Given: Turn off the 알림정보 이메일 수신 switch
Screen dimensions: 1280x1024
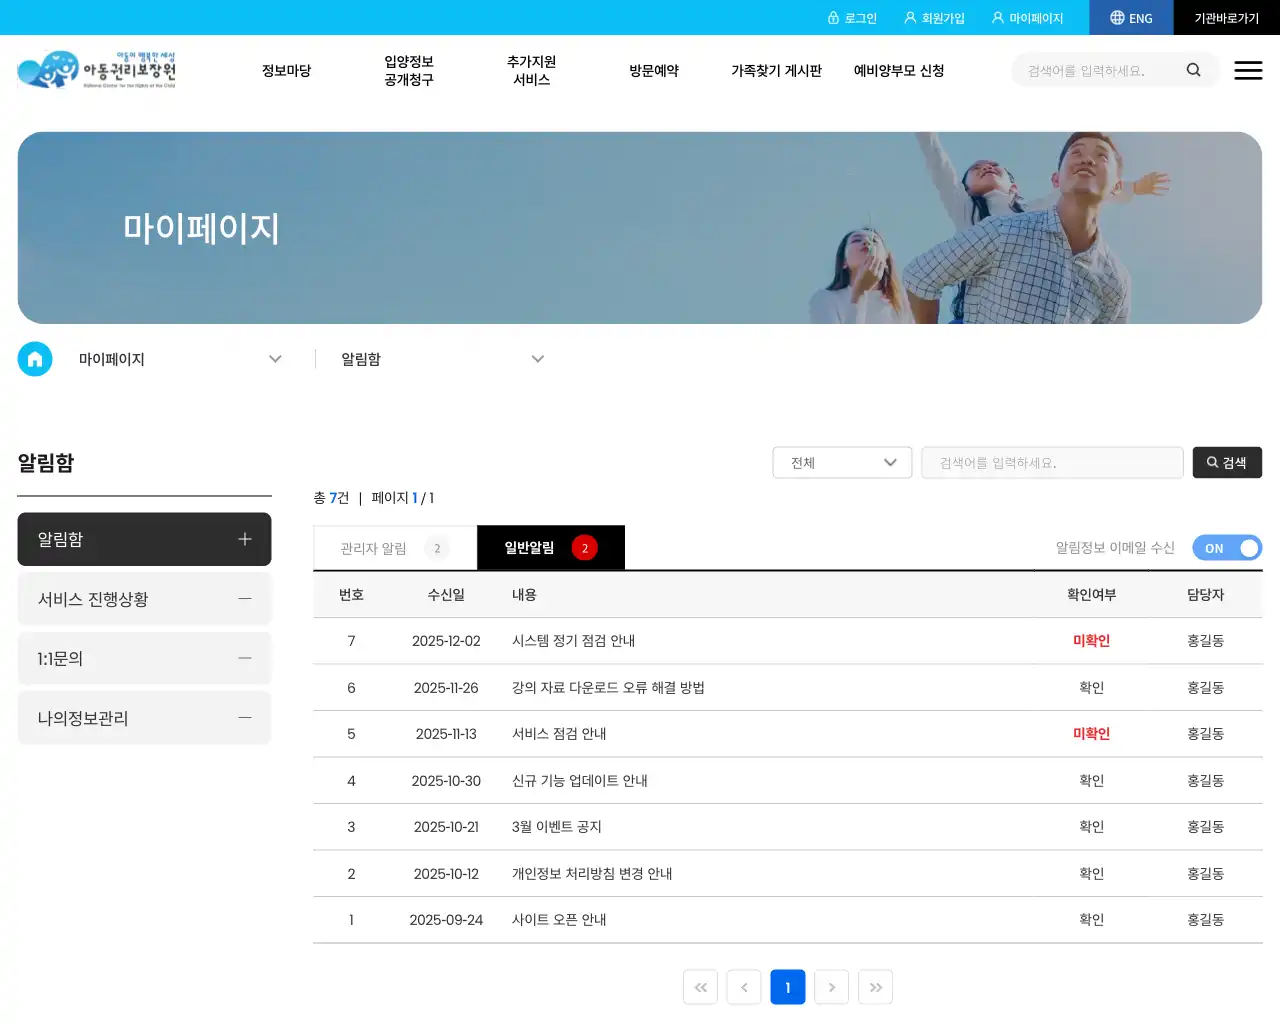Looking at the screenshot, I should (1227, 548).
